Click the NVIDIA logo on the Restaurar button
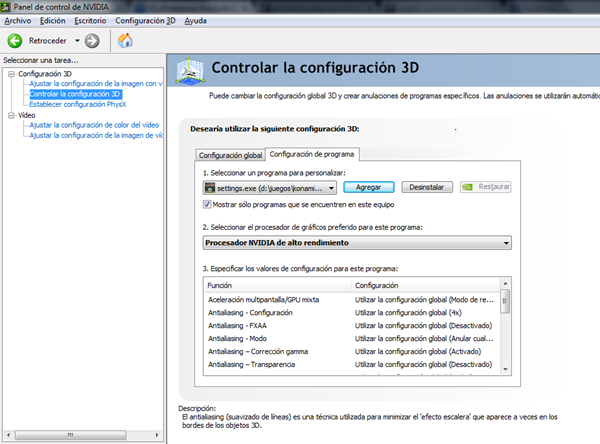 (467, 187)
